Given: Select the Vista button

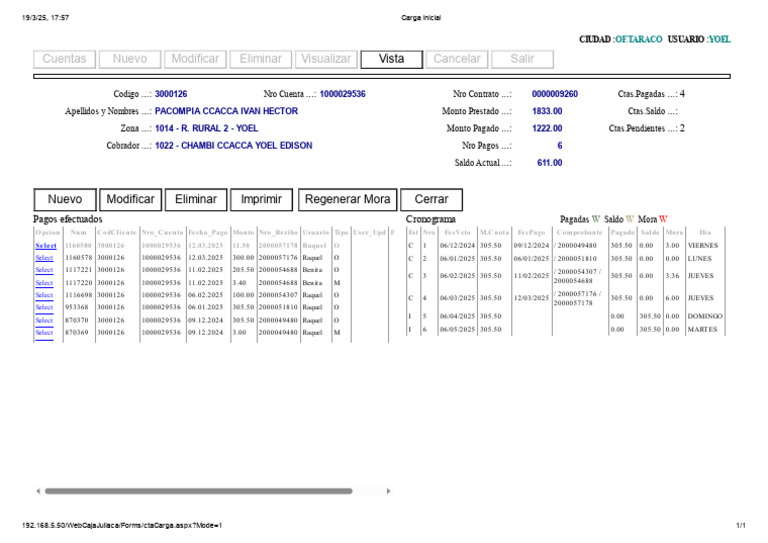Looking at the screenshot, I should point(392,59).
